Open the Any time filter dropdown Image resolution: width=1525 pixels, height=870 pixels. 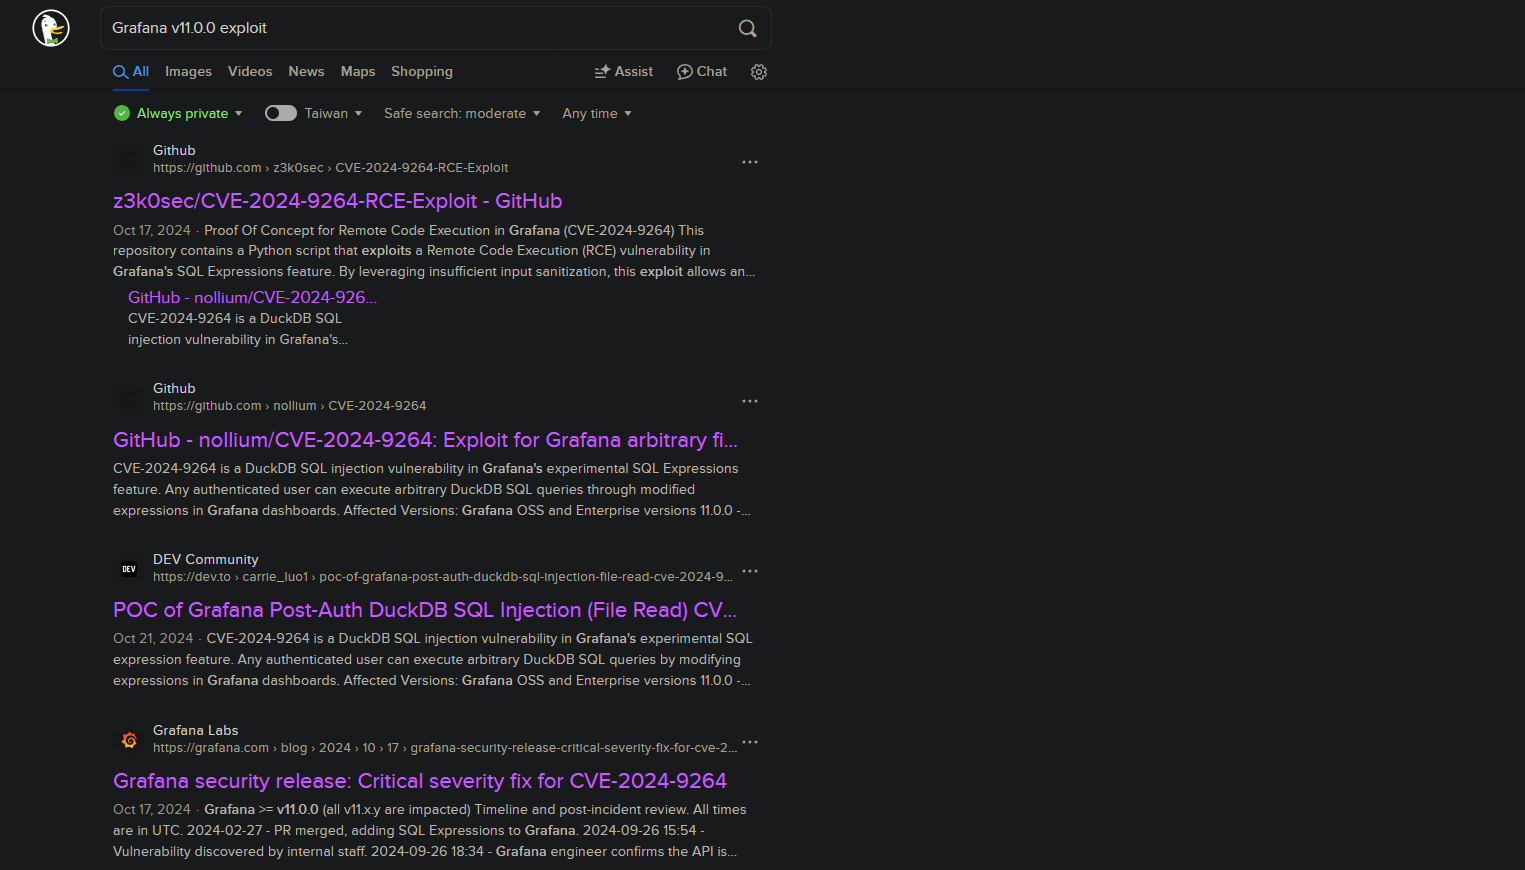(597, 113)
